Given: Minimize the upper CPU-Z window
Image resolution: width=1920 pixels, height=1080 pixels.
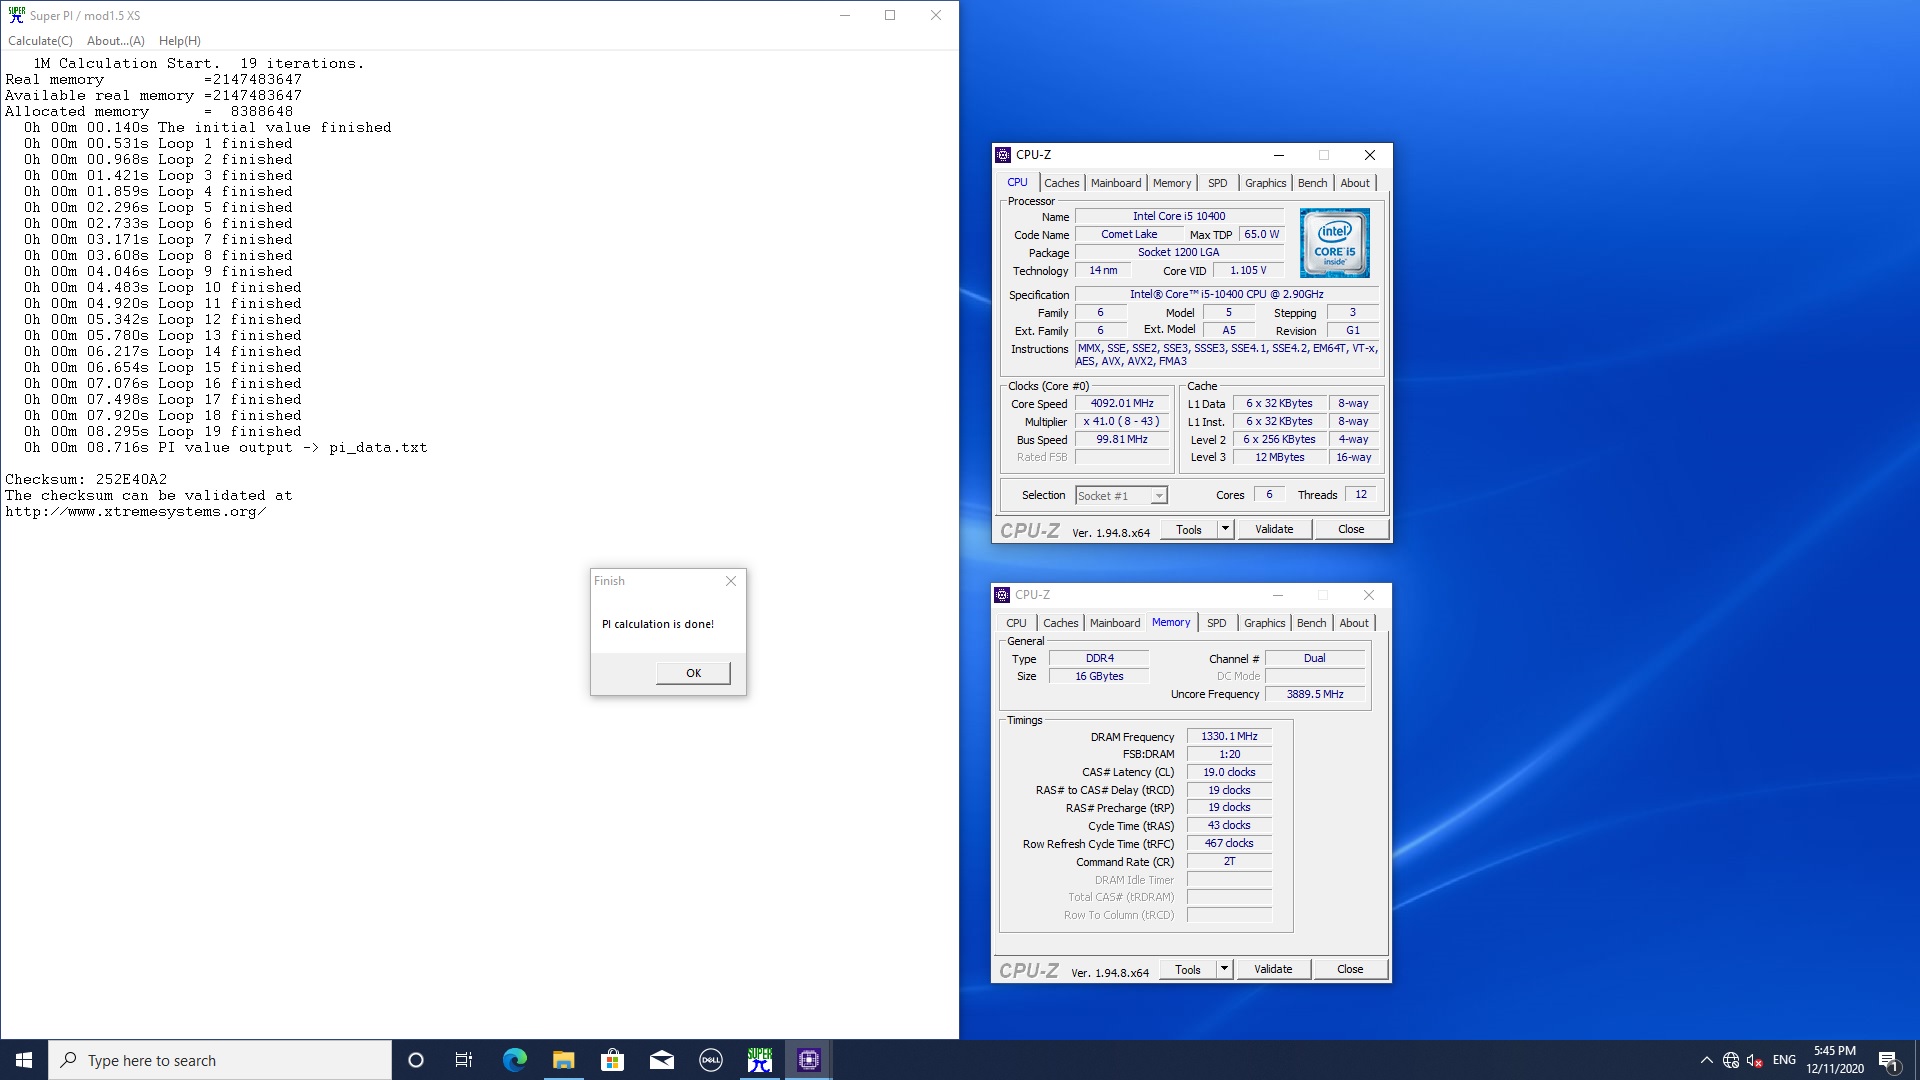Looking at the screenshot, I should point(1278,155).
